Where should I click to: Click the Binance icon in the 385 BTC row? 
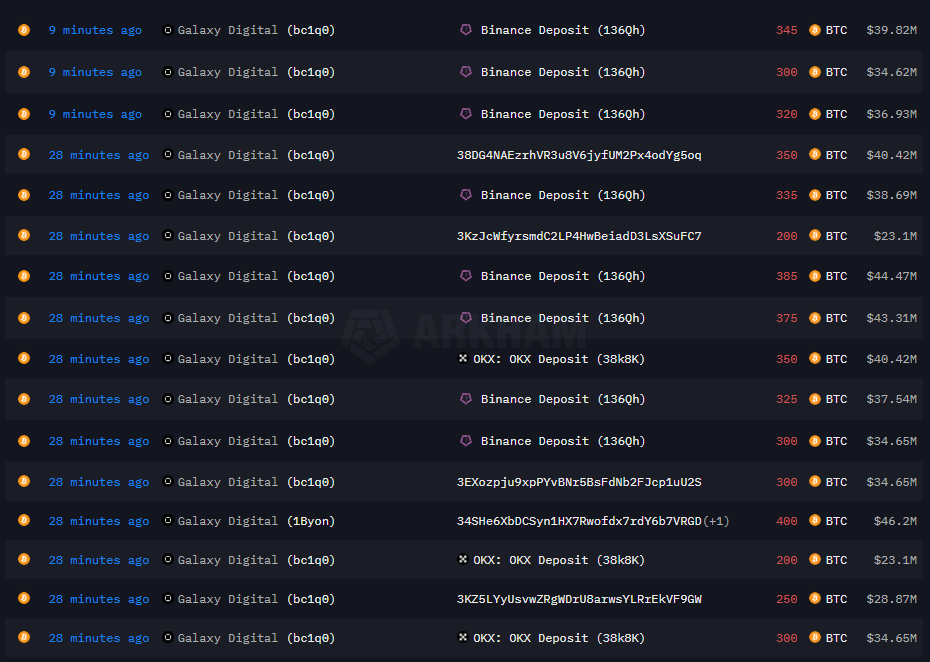click(466, 276)
